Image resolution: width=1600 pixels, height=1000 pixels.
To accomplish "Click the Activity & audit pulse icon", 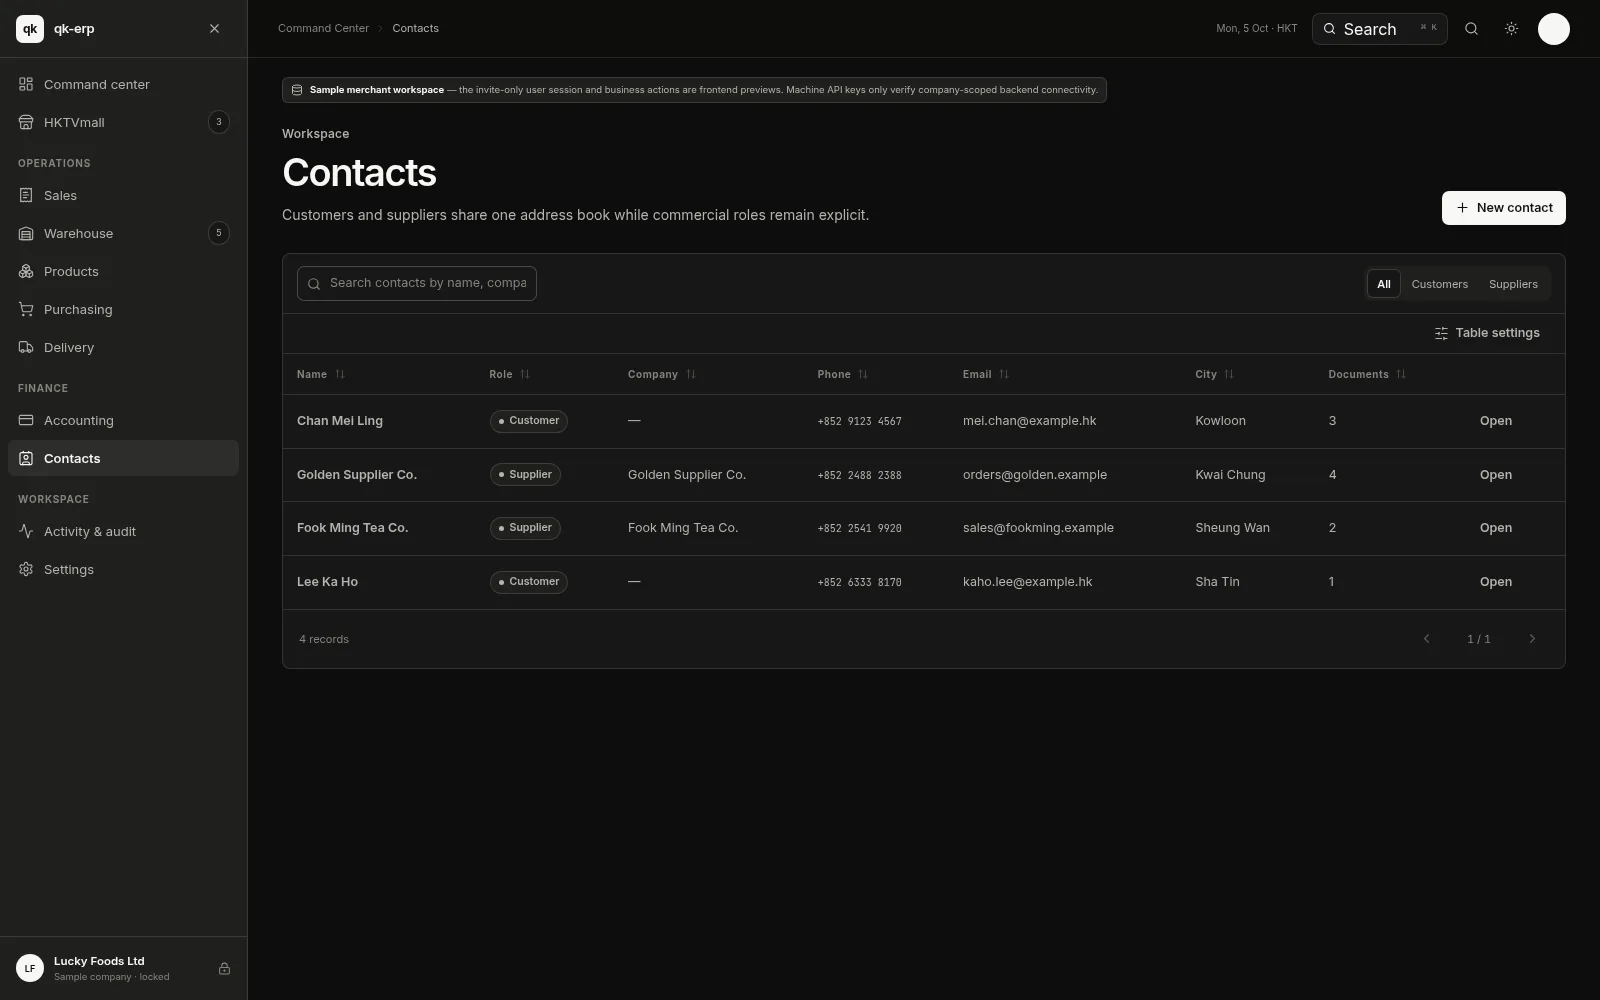I will [26, 531].
